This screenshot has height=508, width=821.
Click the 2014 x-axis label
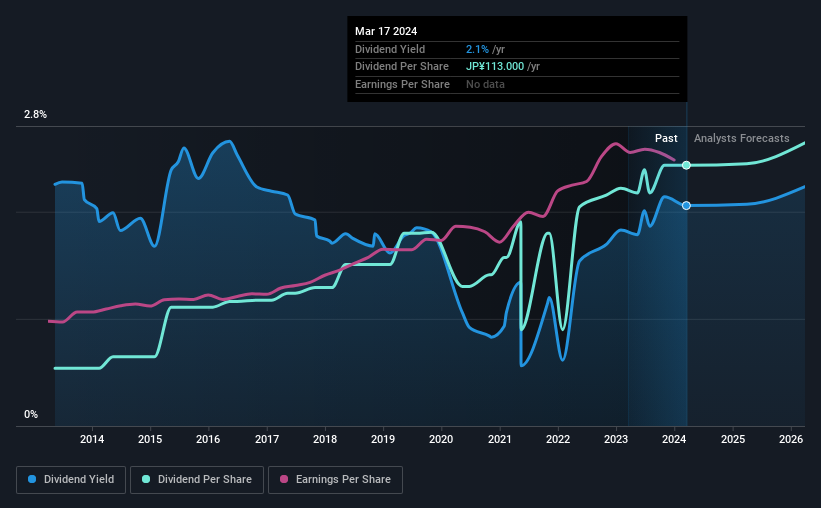92,439
